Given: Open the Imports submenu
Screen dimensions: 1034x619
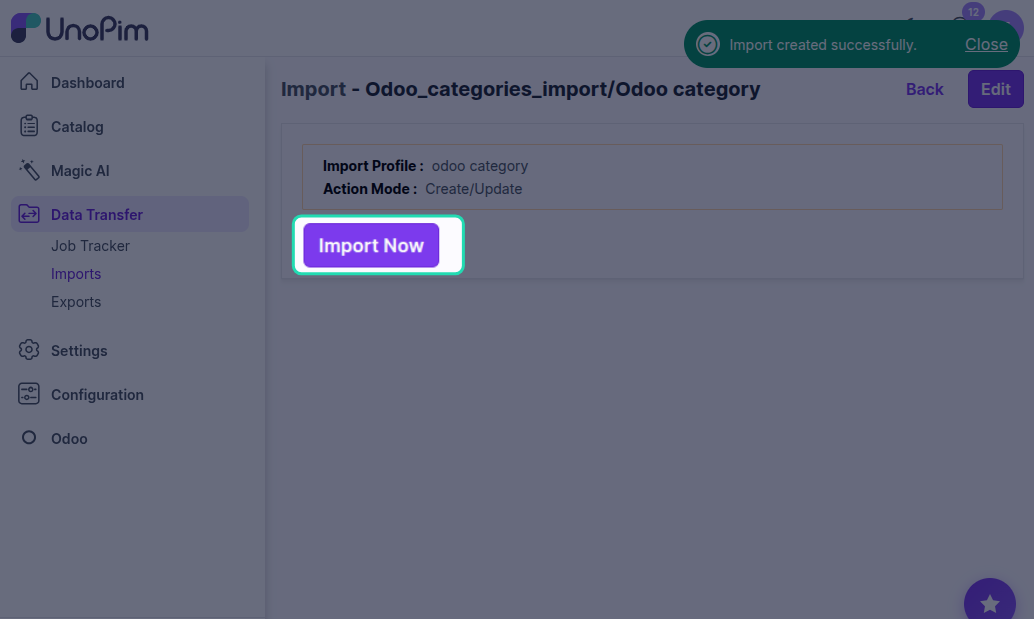Looking at the screenshot, I should tap(76, 274).
